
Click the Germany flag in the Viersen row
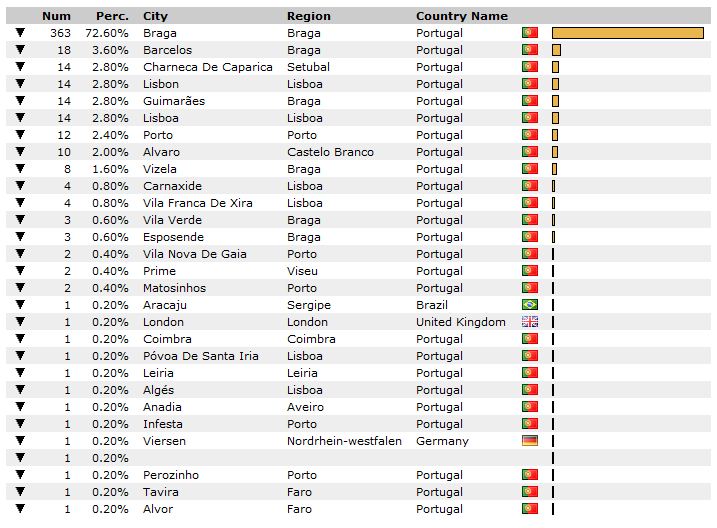pos(530,441)
